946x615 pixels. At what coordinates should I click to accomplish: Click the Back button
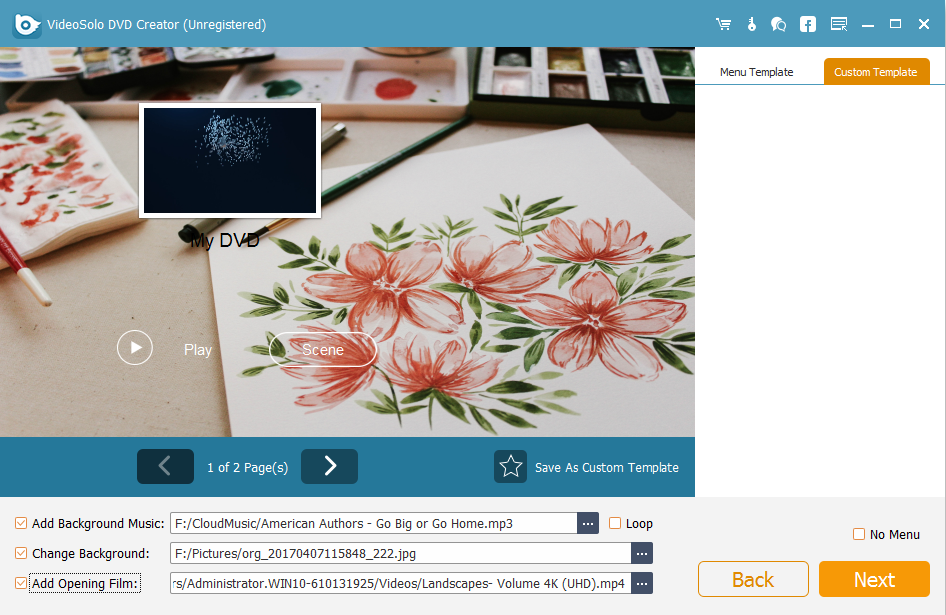click(753, 579)
